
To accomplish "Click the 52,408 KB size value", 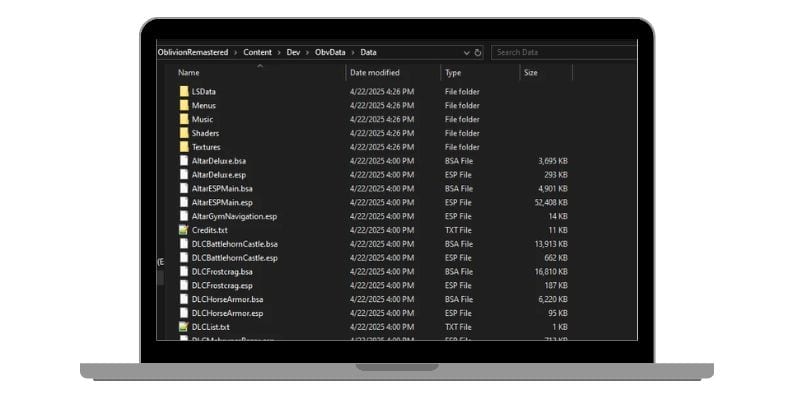I will coord(551,202).
